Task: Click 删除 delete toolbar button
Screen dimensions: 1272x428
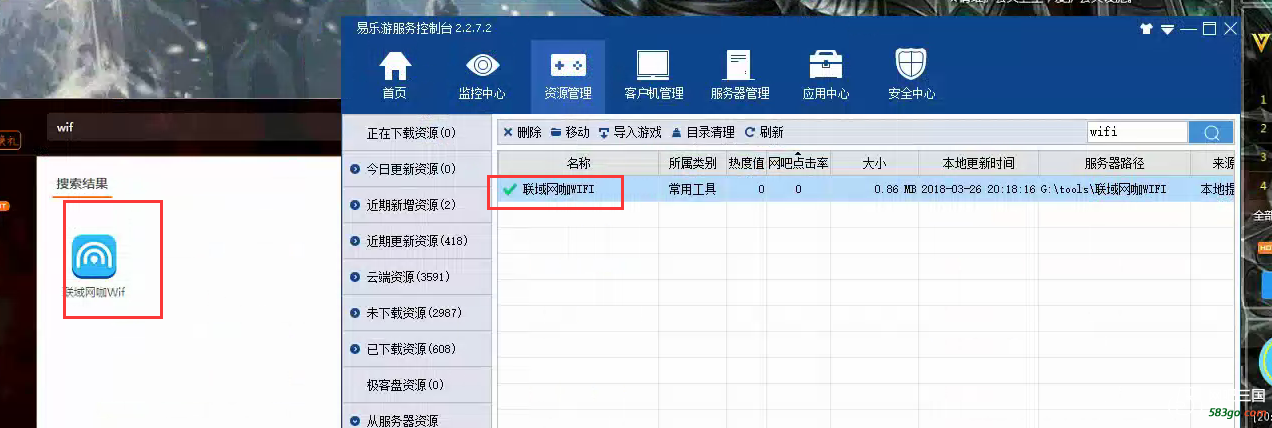Action: 522,132
